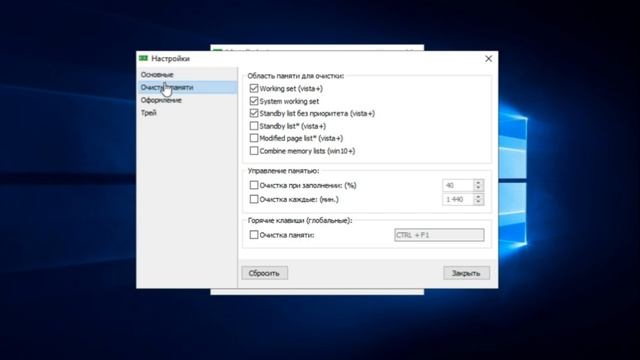Enable Очистка каждые (мин.) checkbox
The image size is (640, 360).
pyautogui.click(x=254, y=199)
